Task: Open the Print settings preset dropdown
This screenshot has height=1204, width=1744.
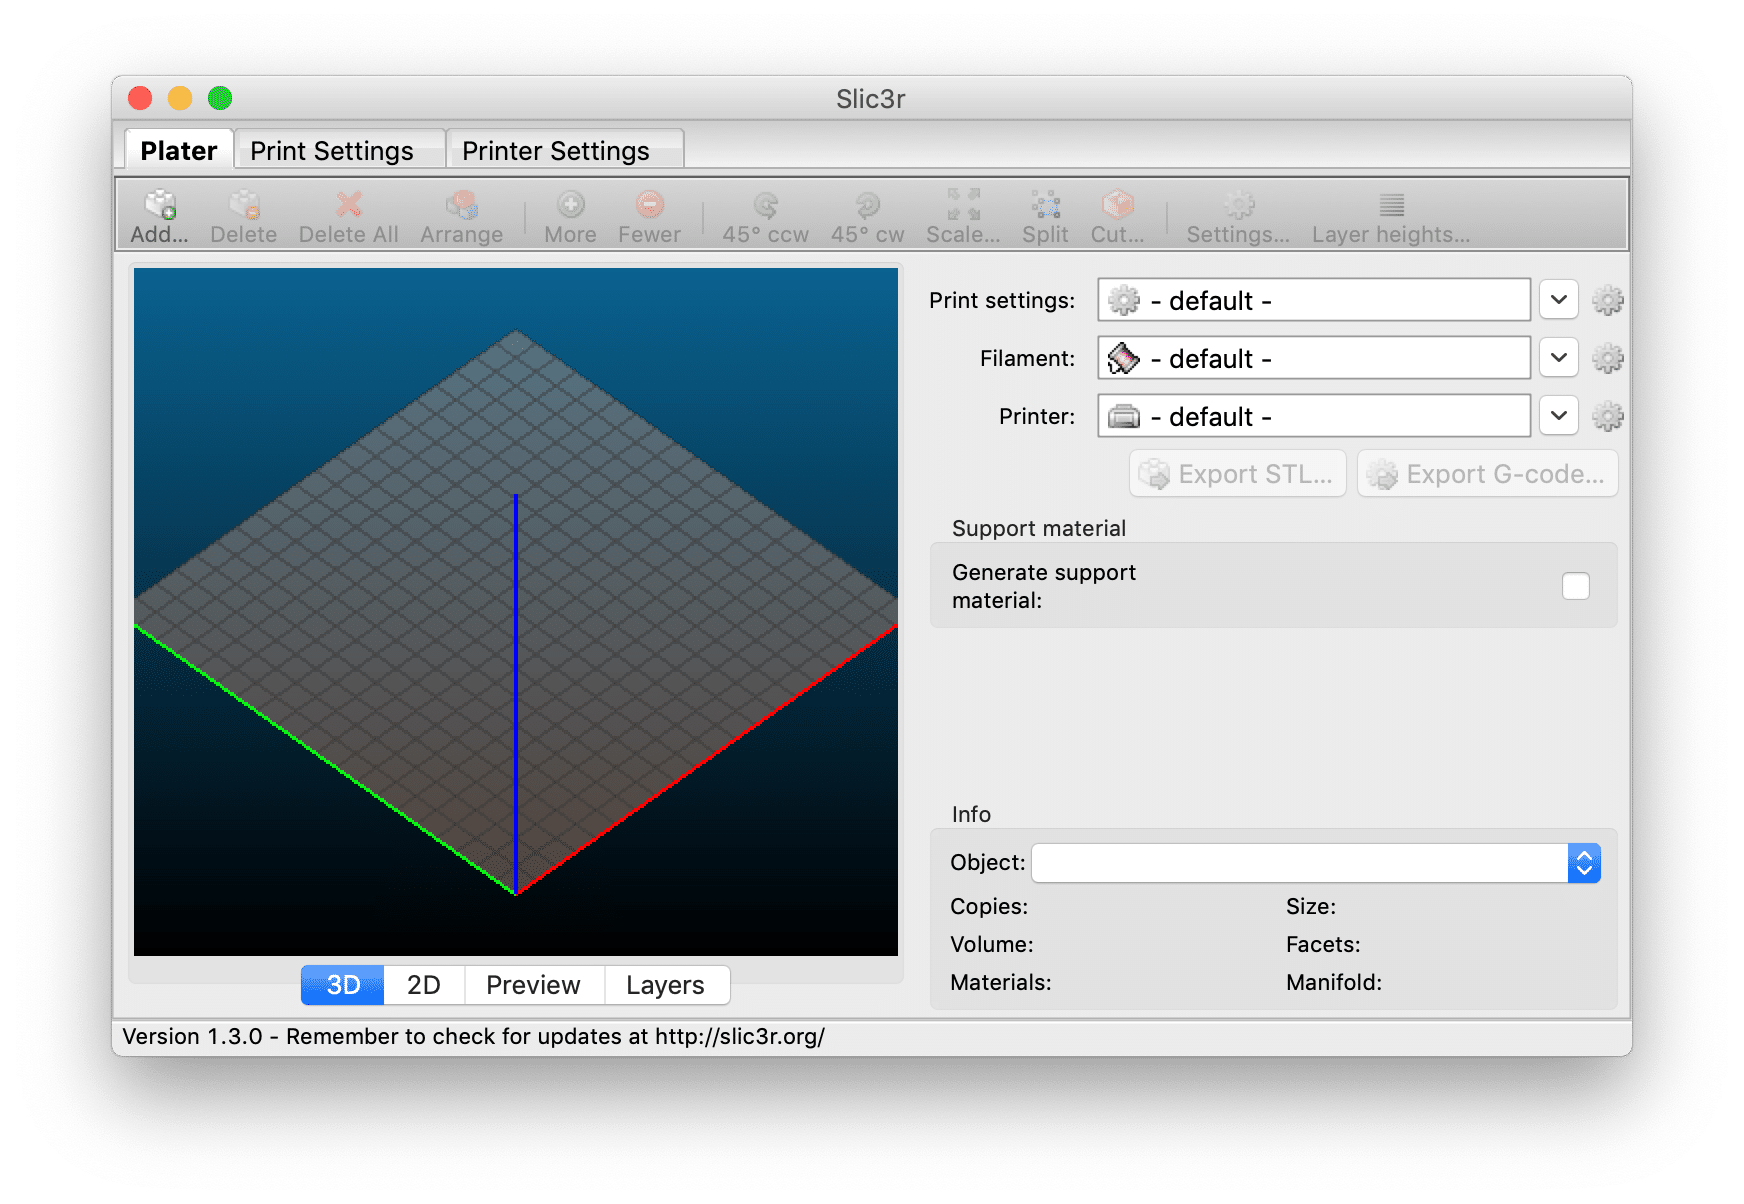Action: (x=1559, y=300)
